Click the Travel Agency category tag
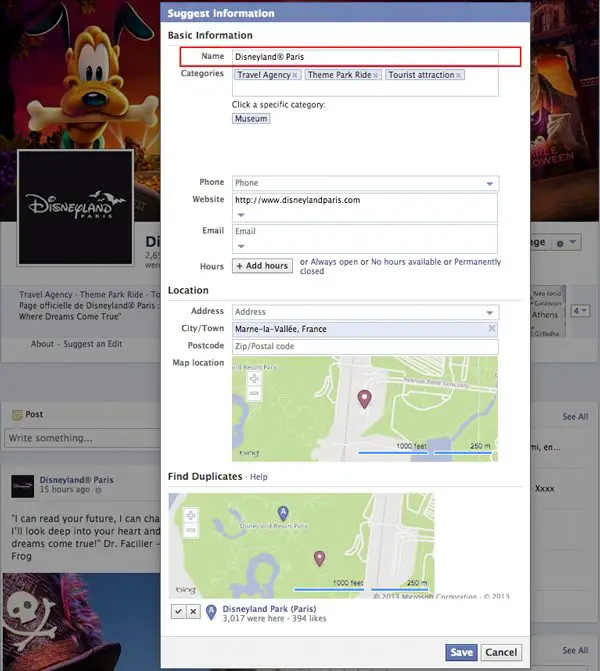600x671 pixels. pos(264,75)
